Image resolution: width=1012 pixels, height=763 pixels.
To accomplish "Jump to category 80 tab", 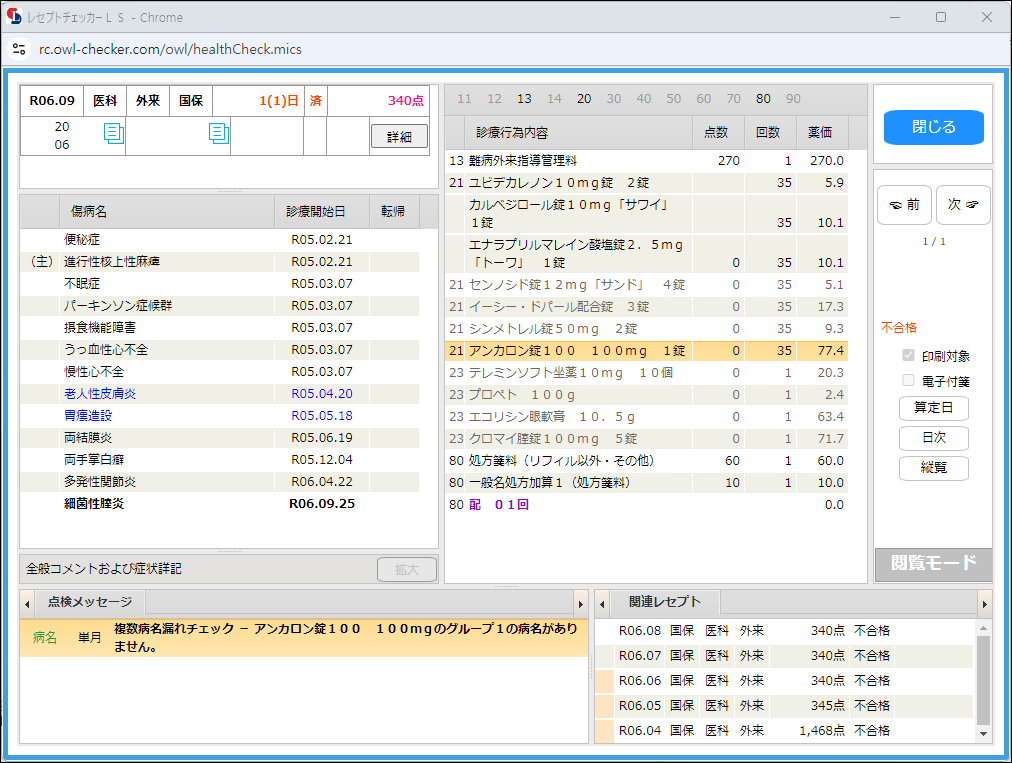I will [x=764, y=99].
